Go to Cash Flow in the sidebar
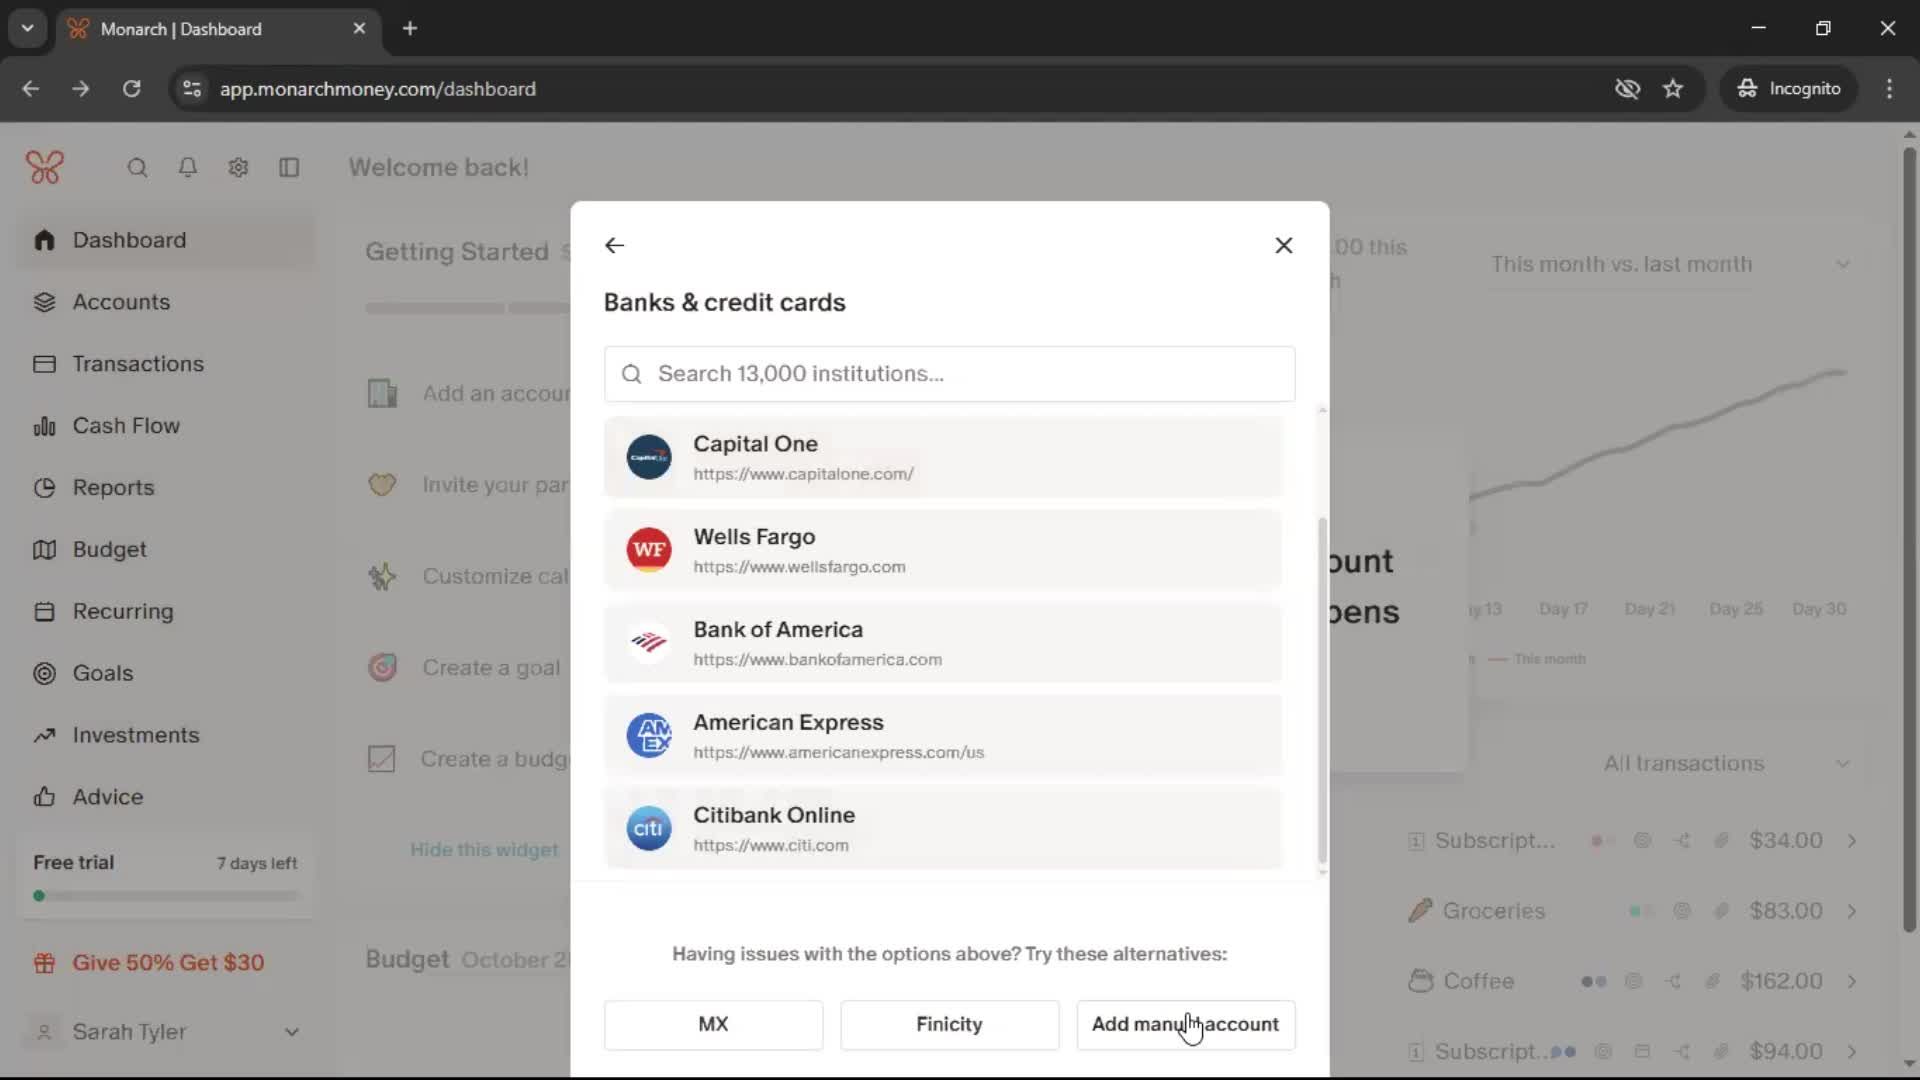Image resolution: width=1920 pixels, height=1080 pixels. pos(126,426)
